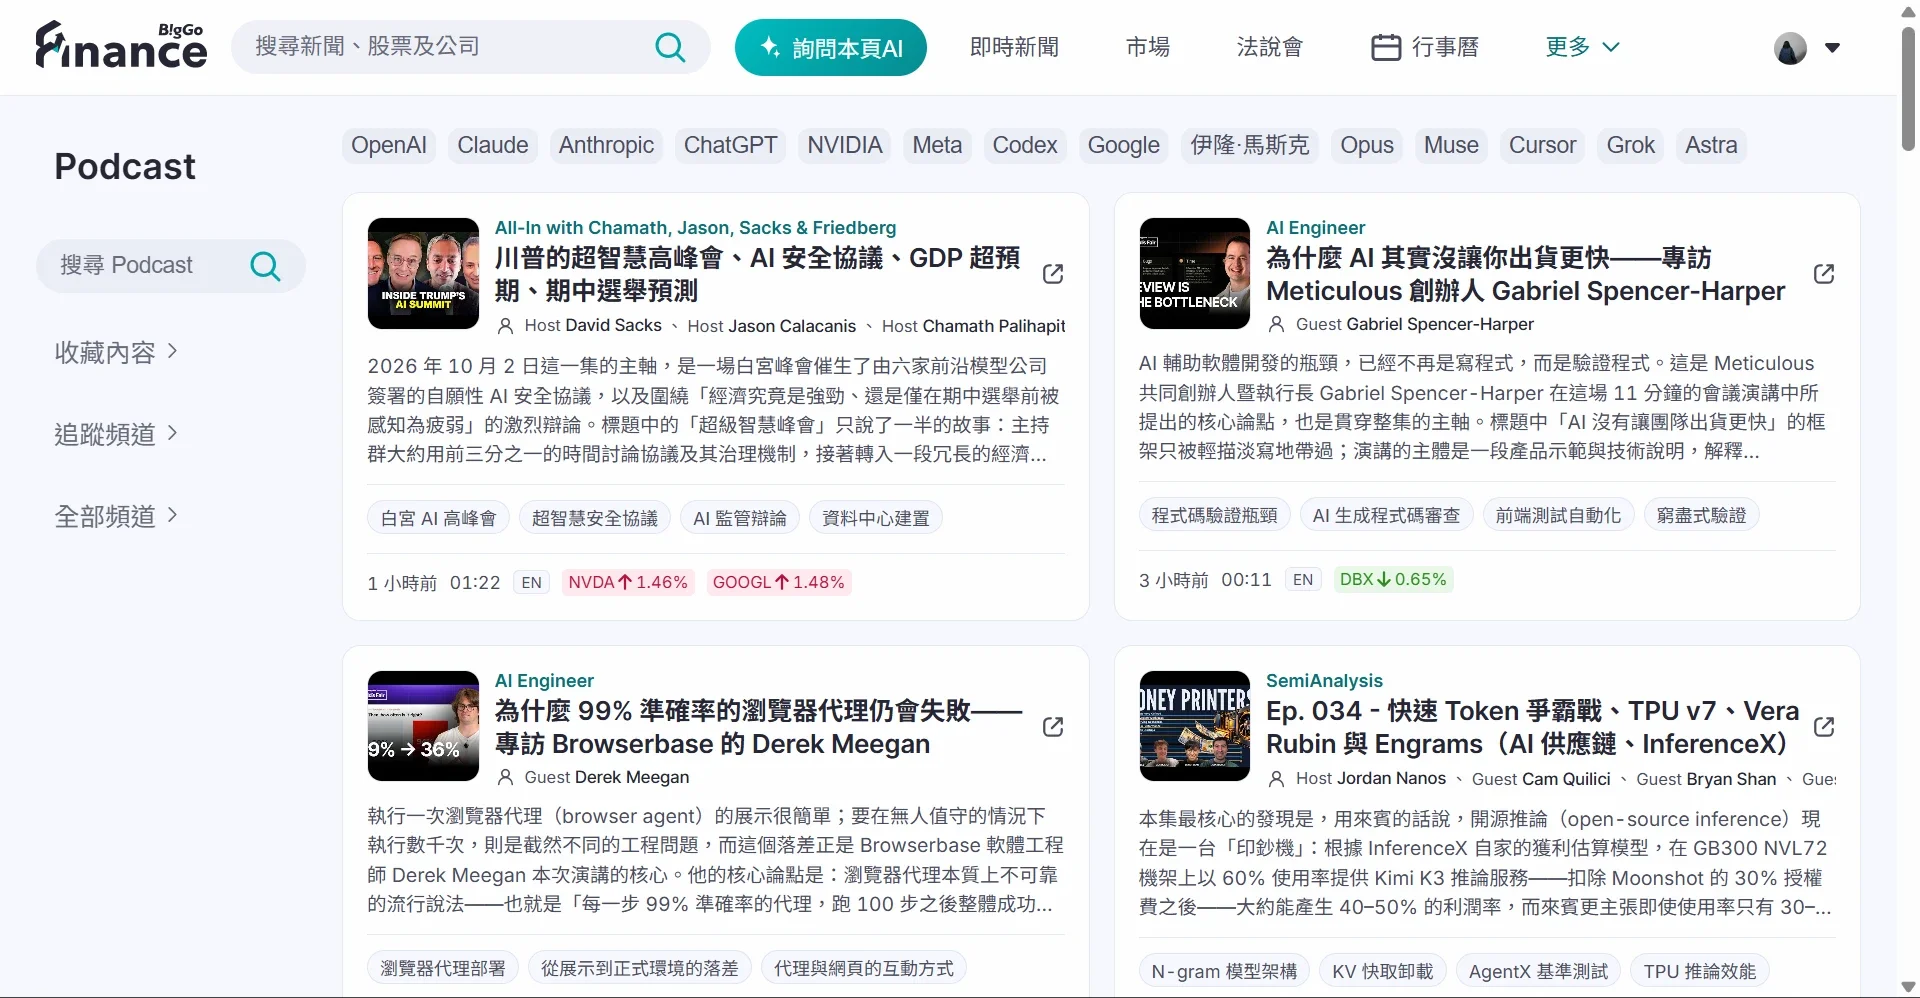Select the NVIDIA topic tag

[845, 146]
